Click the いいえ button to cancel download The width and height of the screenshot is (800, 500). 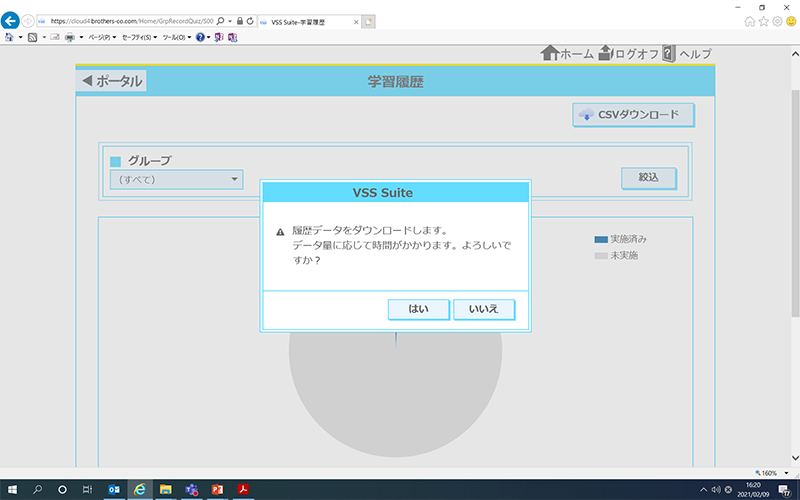484,310
